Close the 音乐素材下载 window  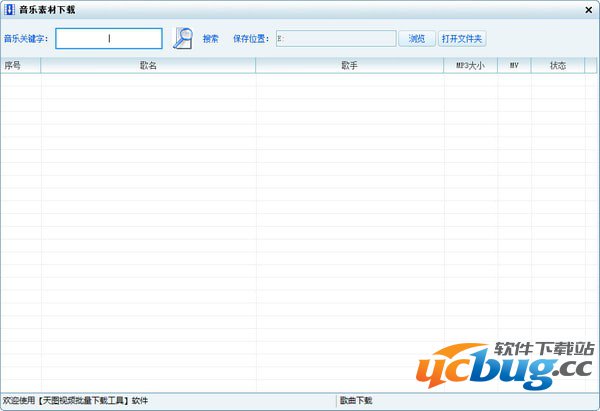coord(589,9)
